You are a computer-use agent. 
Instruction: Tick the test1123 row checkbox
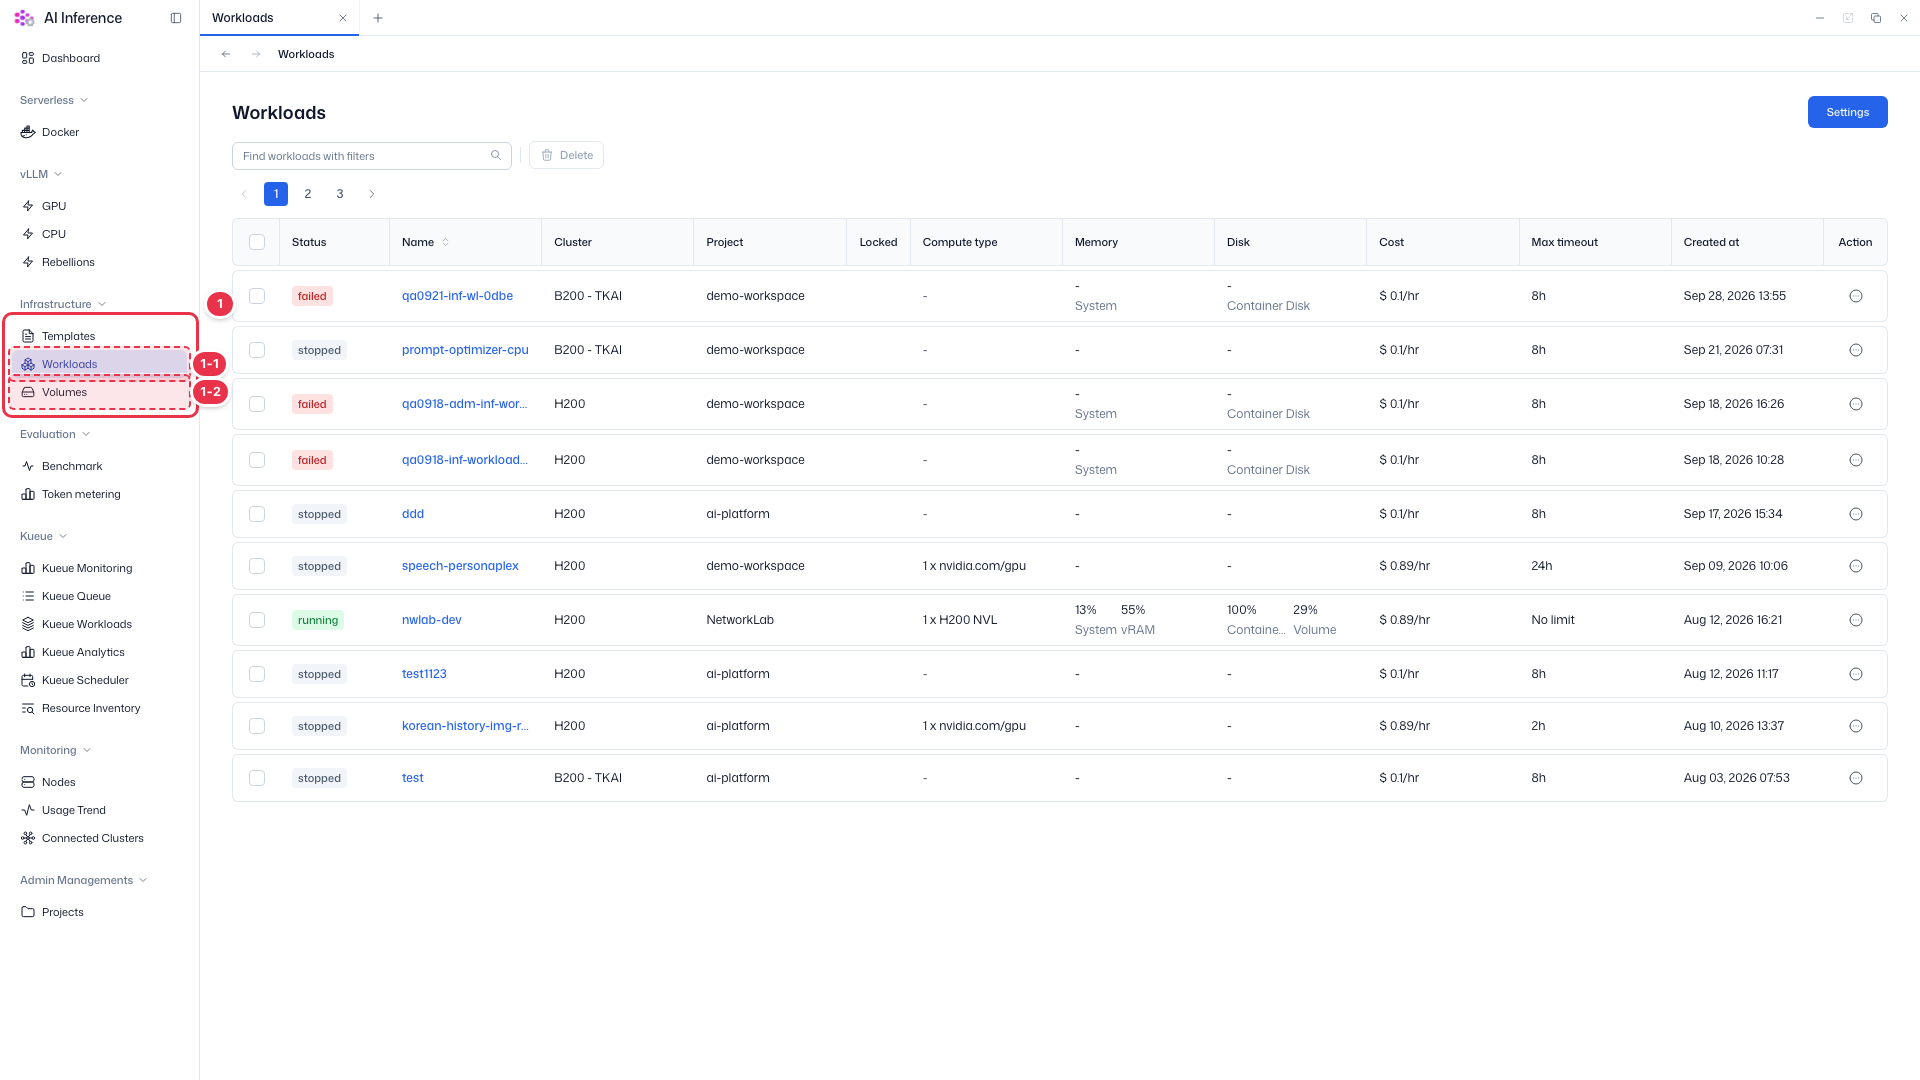click(257, 674)
